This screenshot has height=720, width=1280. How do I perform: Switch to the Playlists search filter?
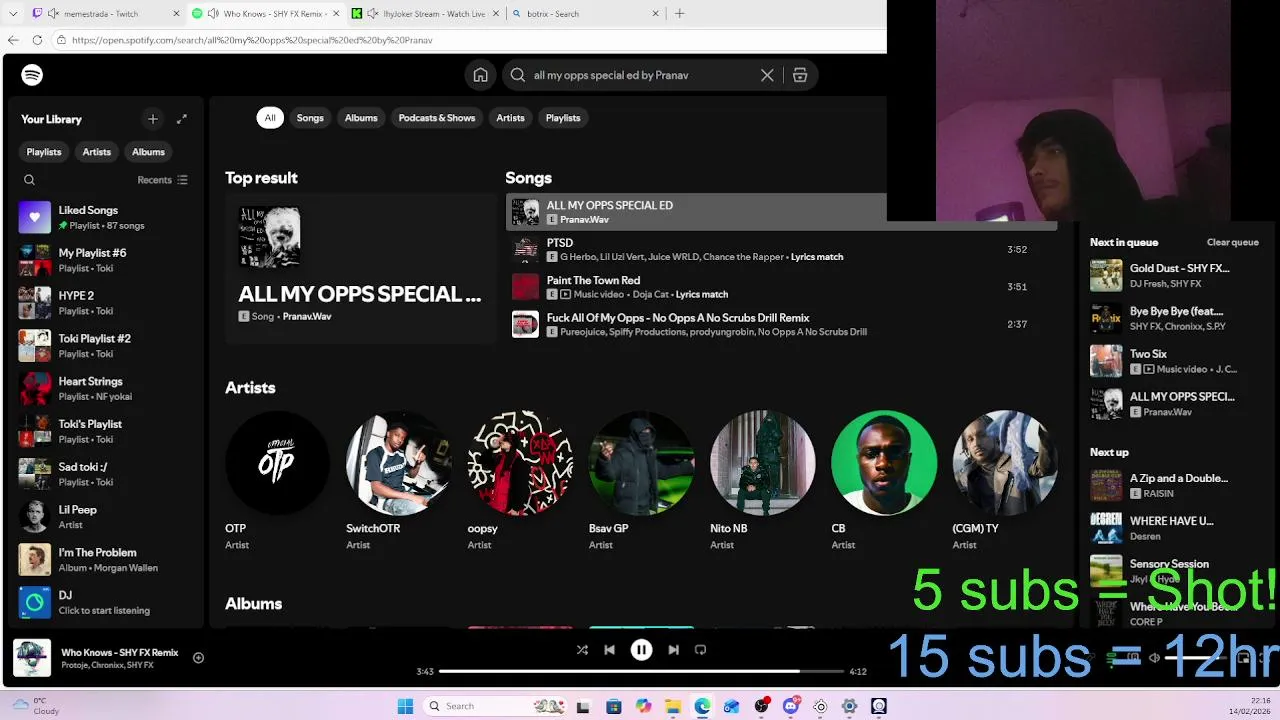pyautogui.click(x=563, y=118)
